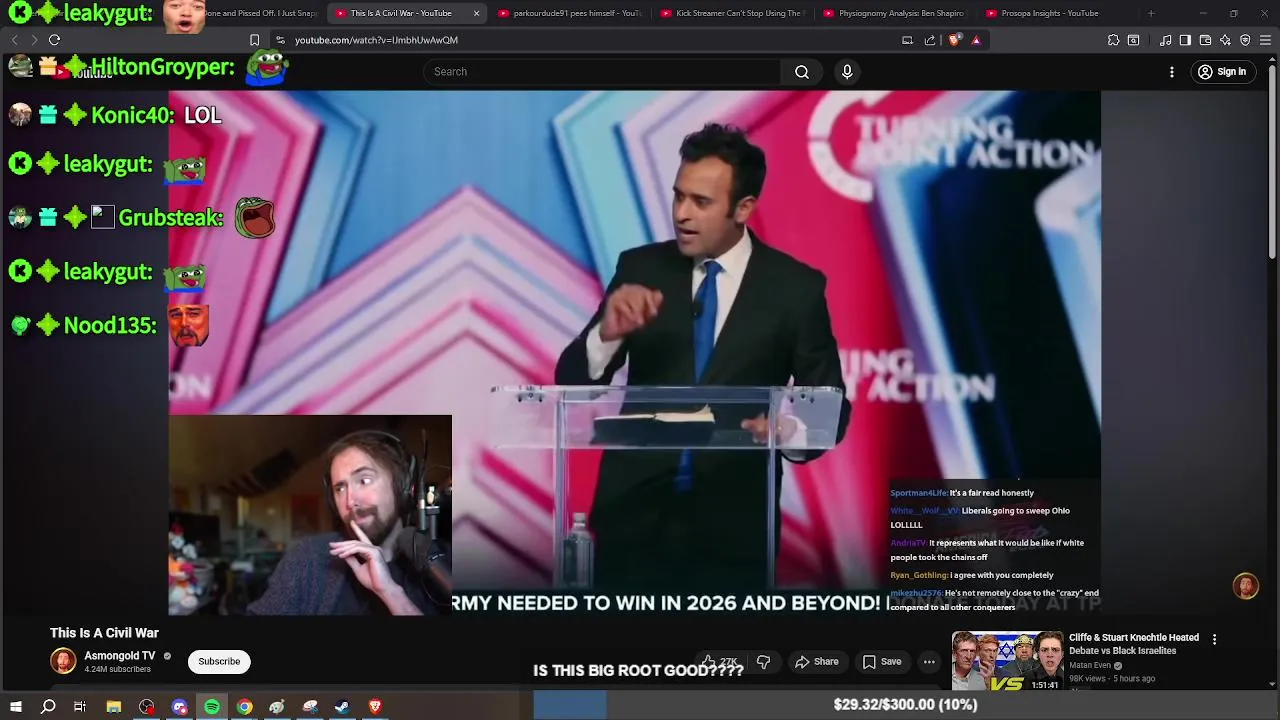The height and width of the screenshot is (720, 1280).
Task: Open Steam from the taskbar
Action: [342, 707]
